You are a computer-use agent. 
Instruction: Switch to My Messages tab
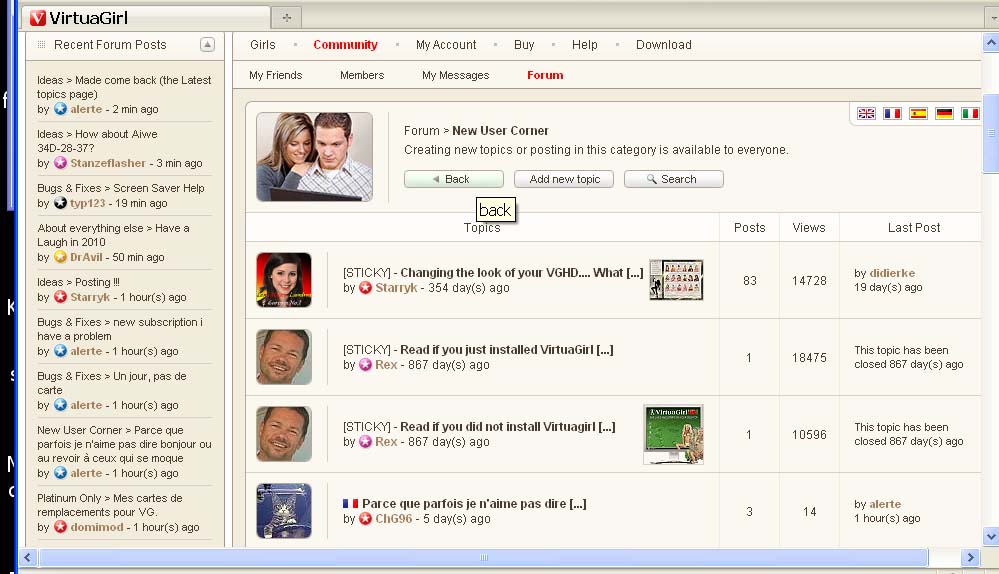(x=456, y=75)
